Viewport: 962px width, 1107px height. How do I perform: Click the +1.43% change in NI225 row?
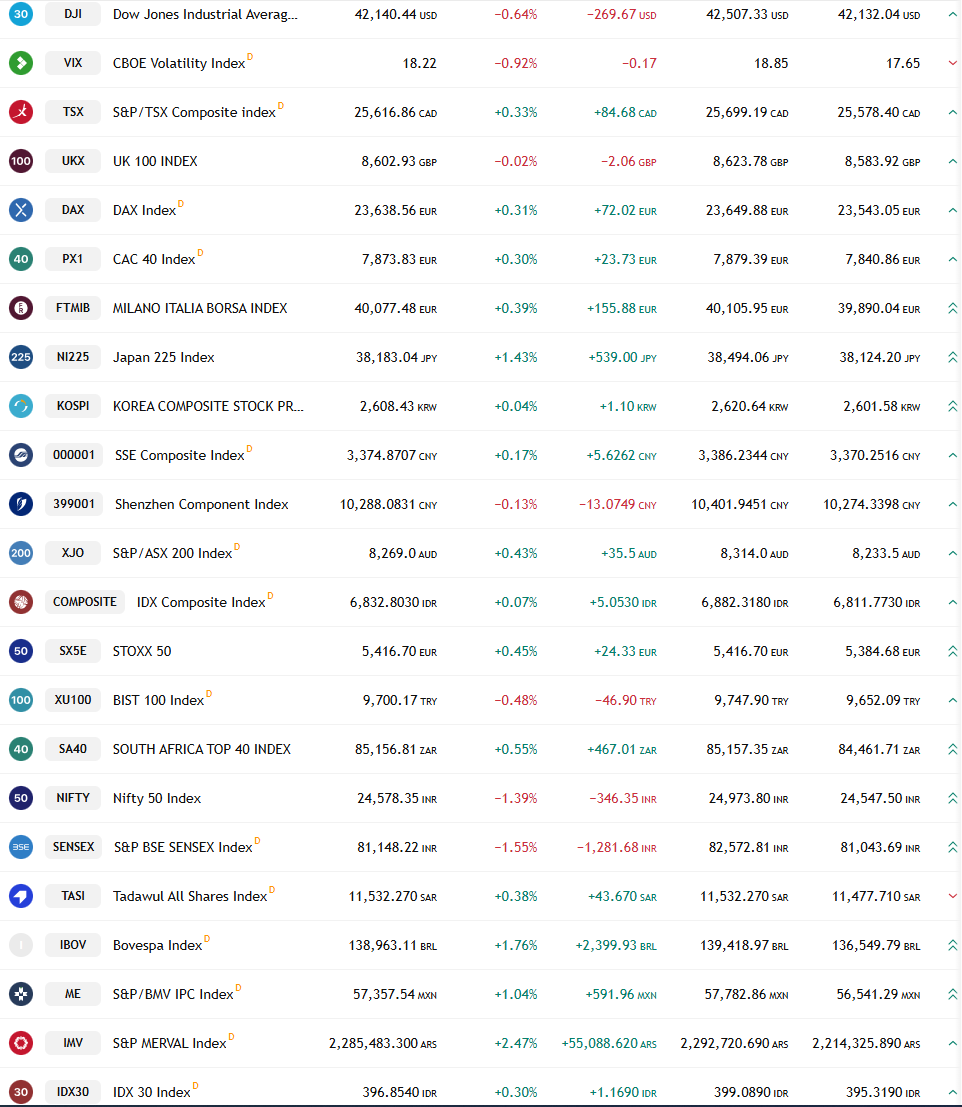[516, 358]
